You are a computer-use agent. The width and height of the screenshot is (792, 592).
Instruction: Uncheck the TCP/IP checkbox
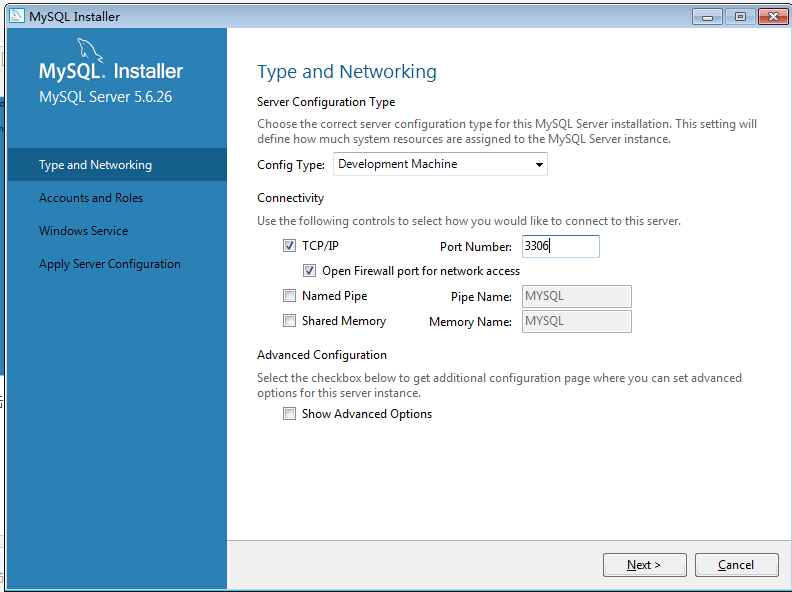tap(289, 246)
